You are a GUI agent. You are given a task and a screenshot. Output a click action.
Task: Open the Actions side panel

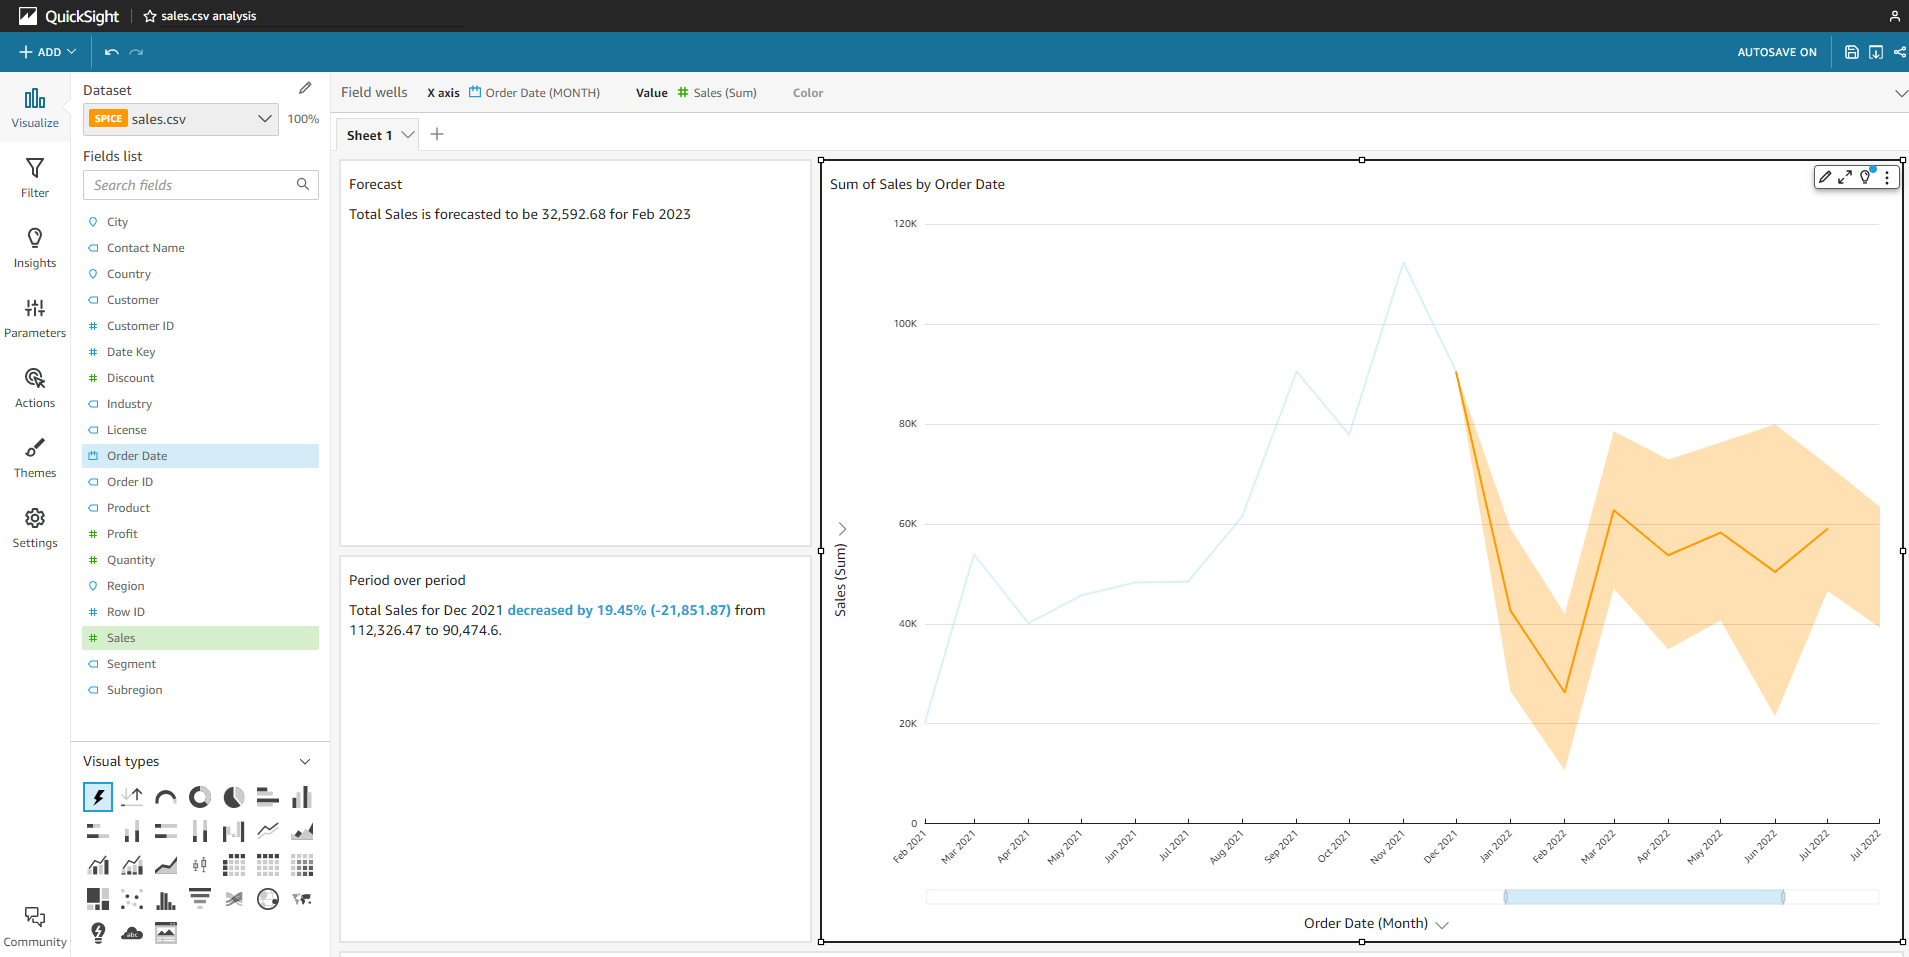coord(35,387)
